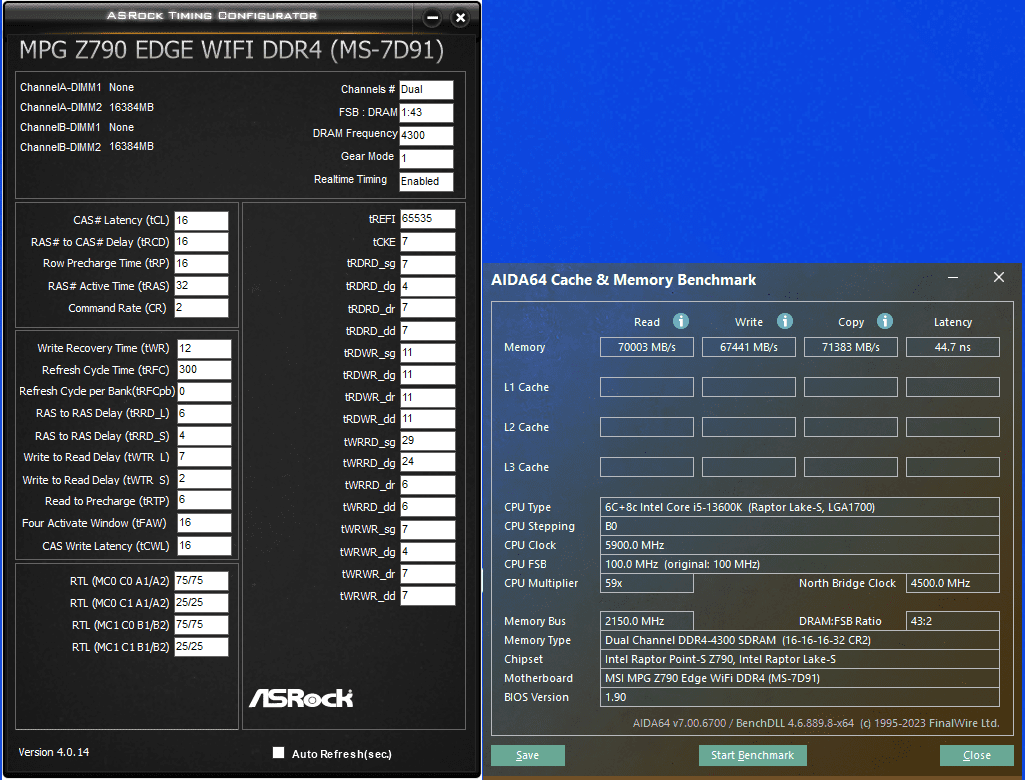This screenshot has width=1025, height=780.
Task: Click the tRDWR_sg value field
Action: (x=428, y=353)
